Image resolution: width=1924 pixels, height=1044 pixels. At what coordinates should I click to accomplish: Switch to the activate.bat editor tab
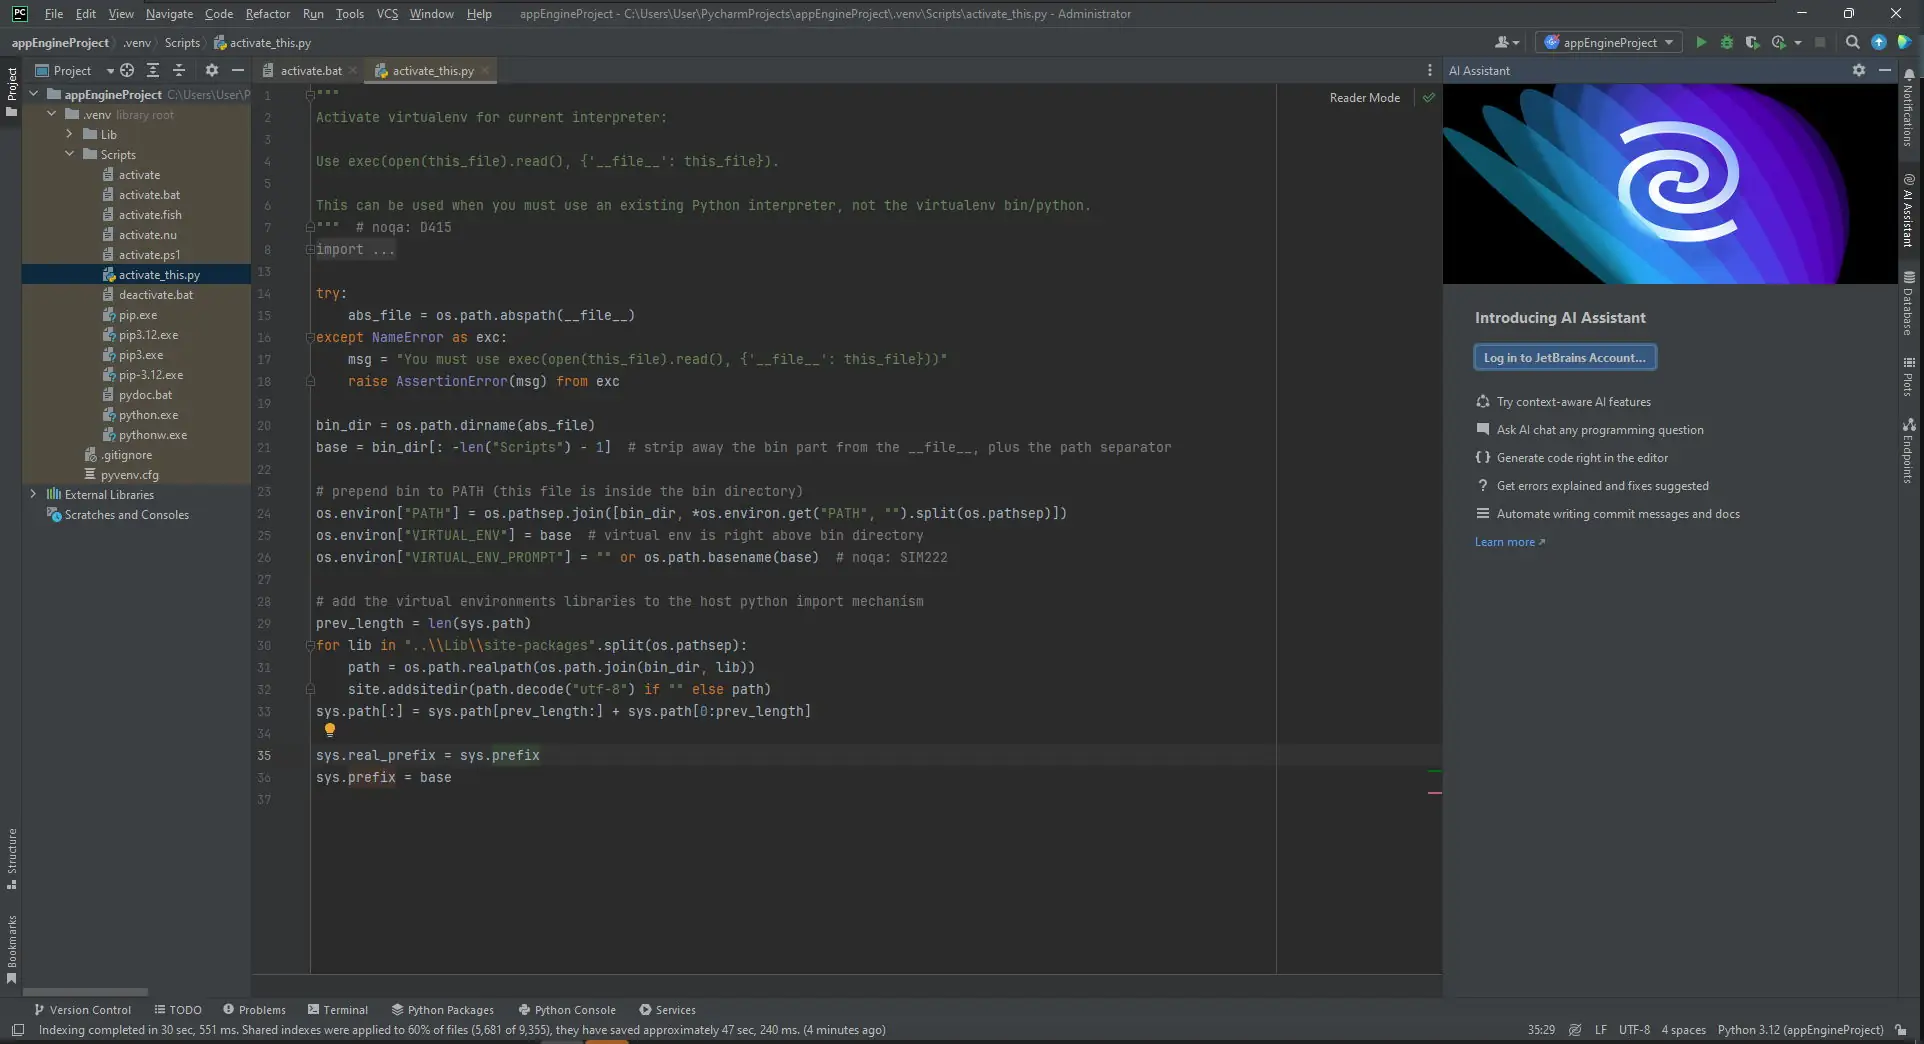(310, 71)
